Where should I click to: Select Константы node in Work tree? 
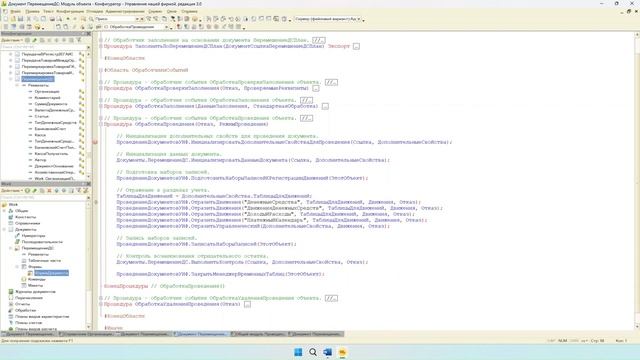point(25,217)
